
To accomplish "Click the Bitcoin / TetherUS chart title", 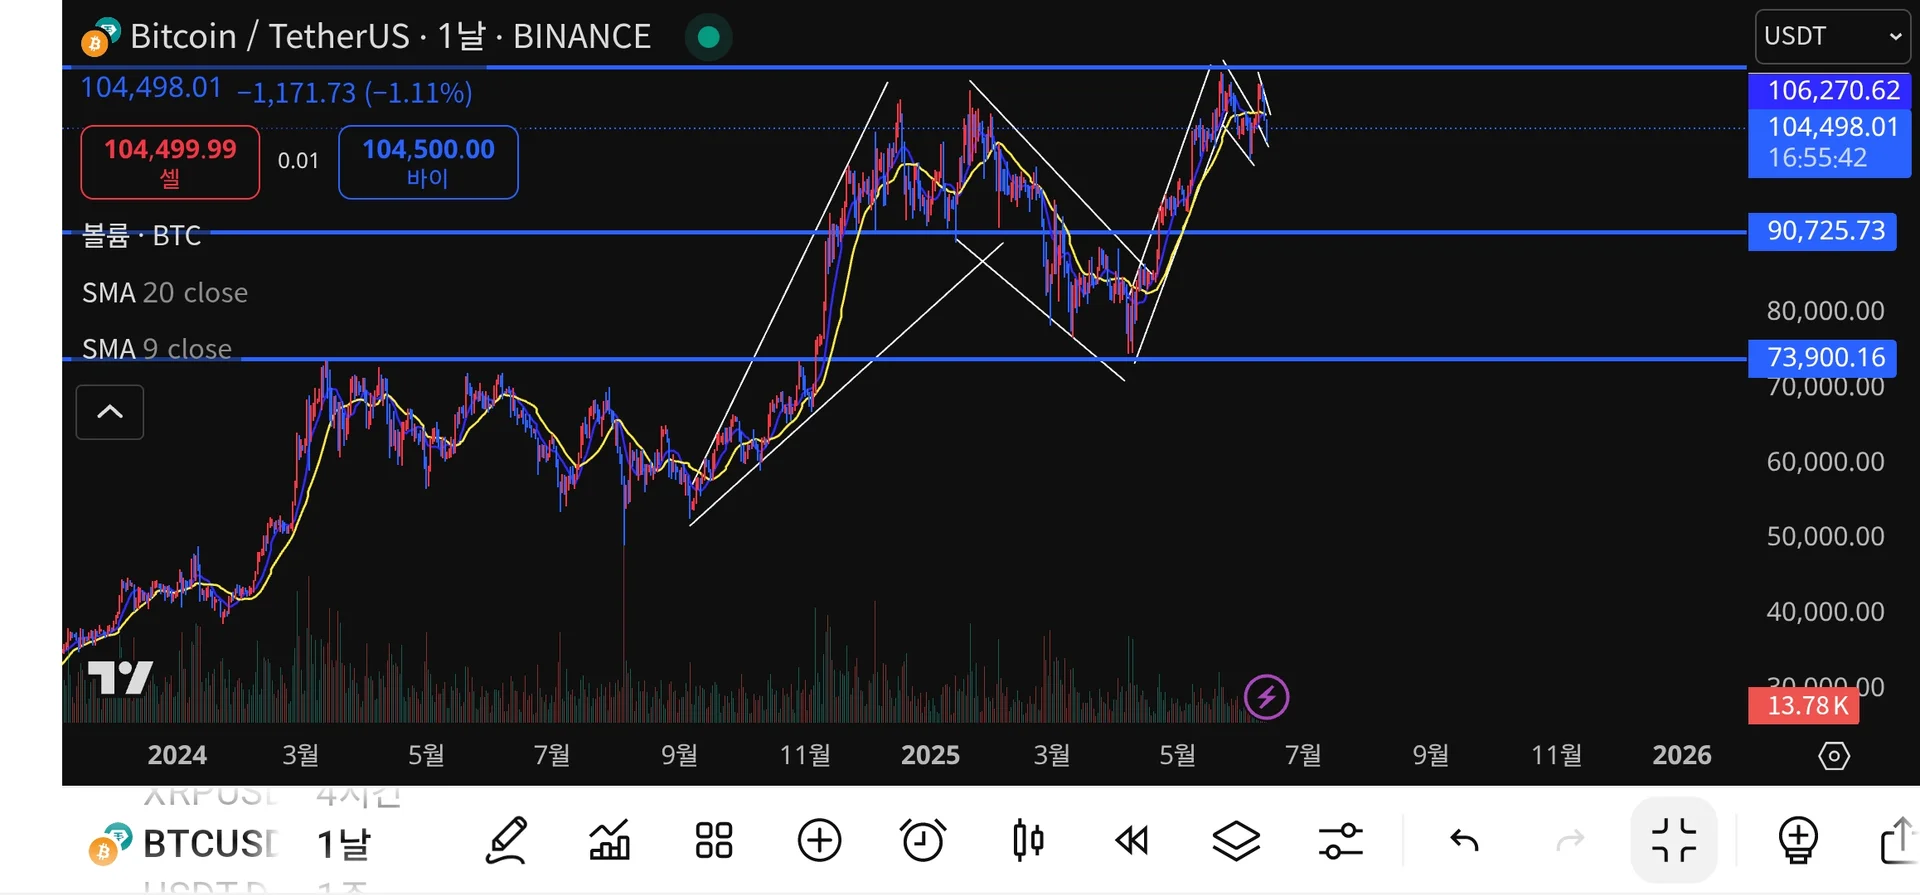I will point(391,37).
